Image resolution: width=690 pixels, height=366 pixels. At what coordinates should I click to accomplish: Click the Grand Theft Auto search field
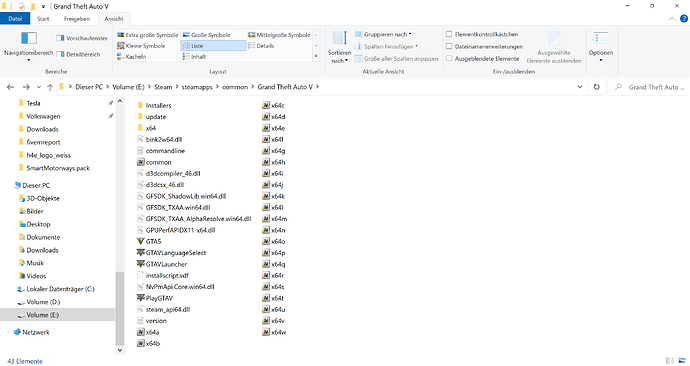pos(650,87)
